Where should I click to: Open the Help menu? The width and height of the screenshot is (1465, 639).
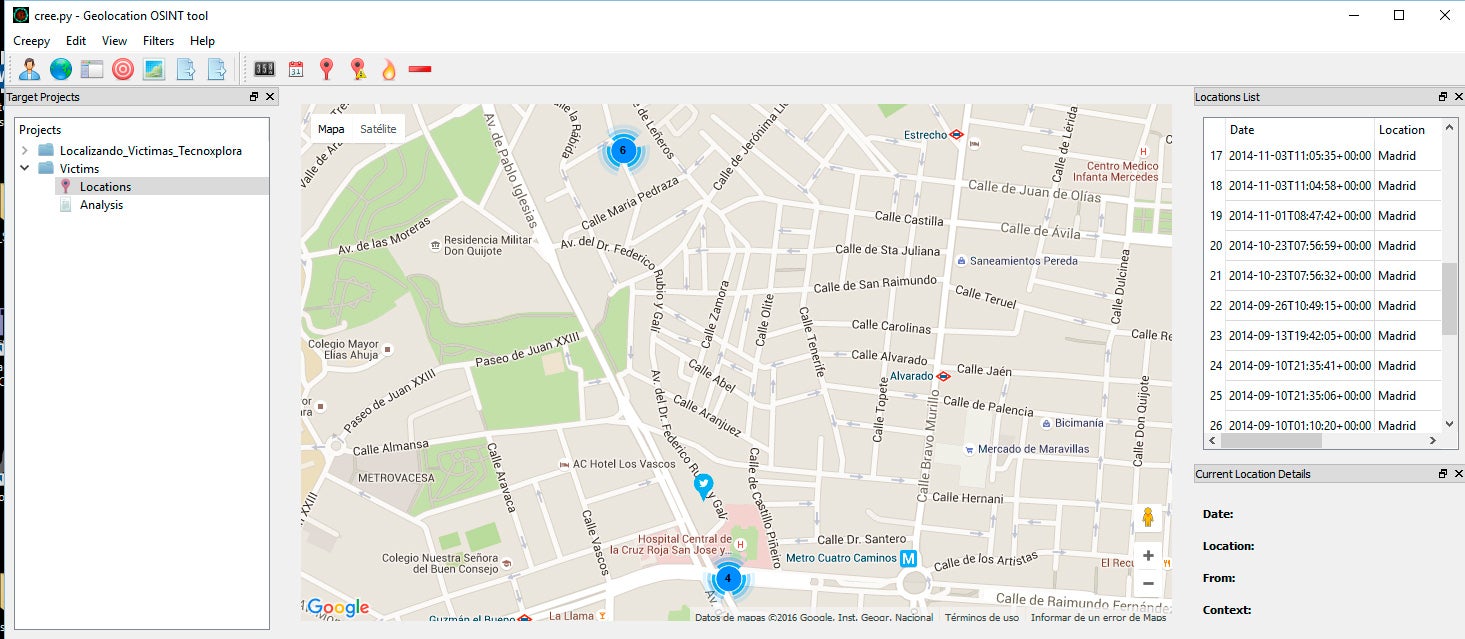202,41
